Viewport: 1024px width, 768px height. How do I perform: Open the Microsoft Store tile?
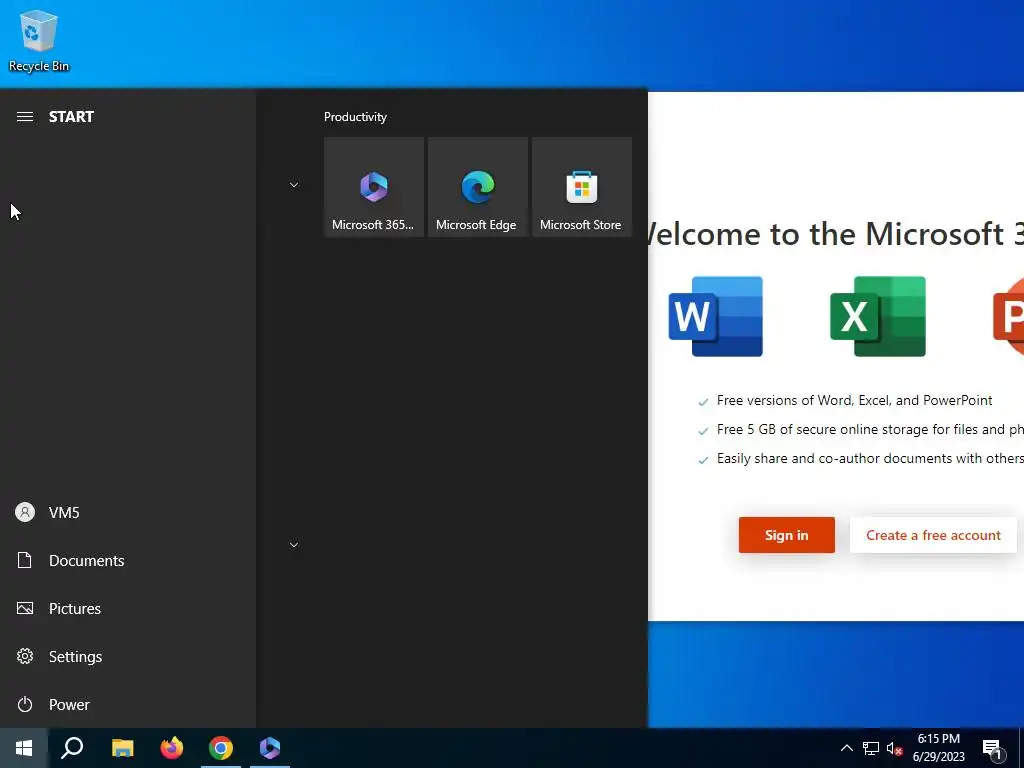(x=581, y=187)
